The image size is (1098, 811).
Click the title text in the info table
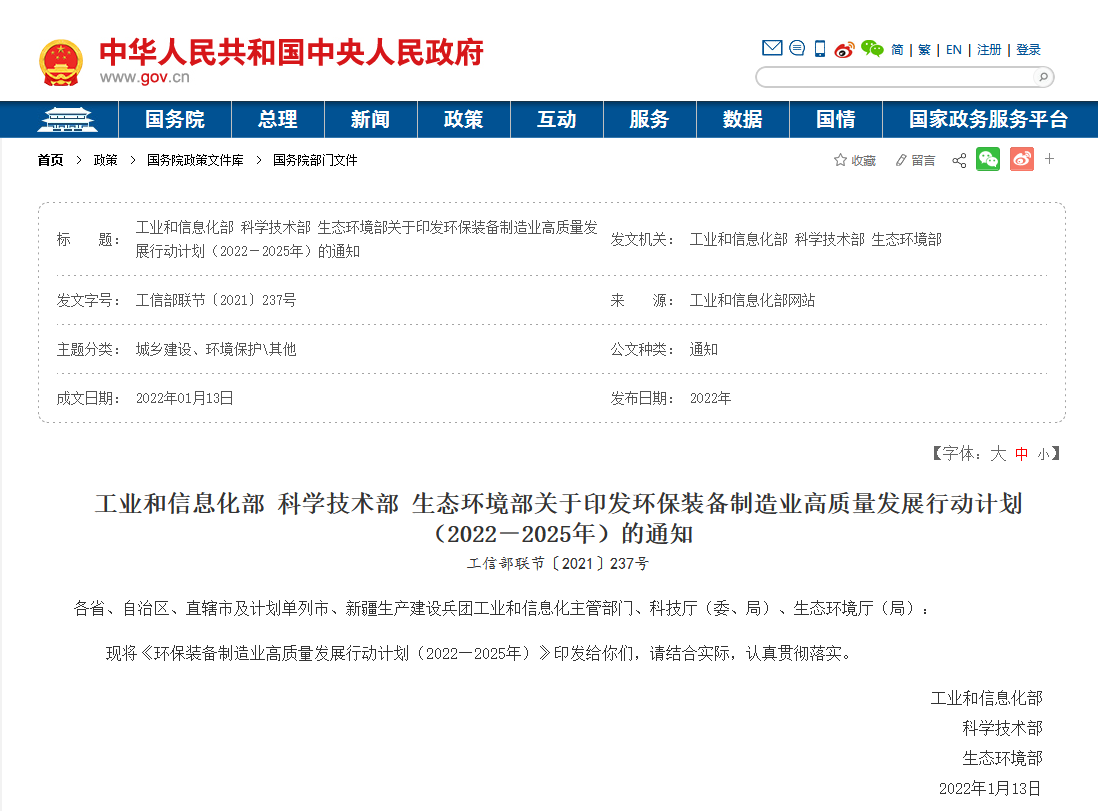click(x=366, y=240)
